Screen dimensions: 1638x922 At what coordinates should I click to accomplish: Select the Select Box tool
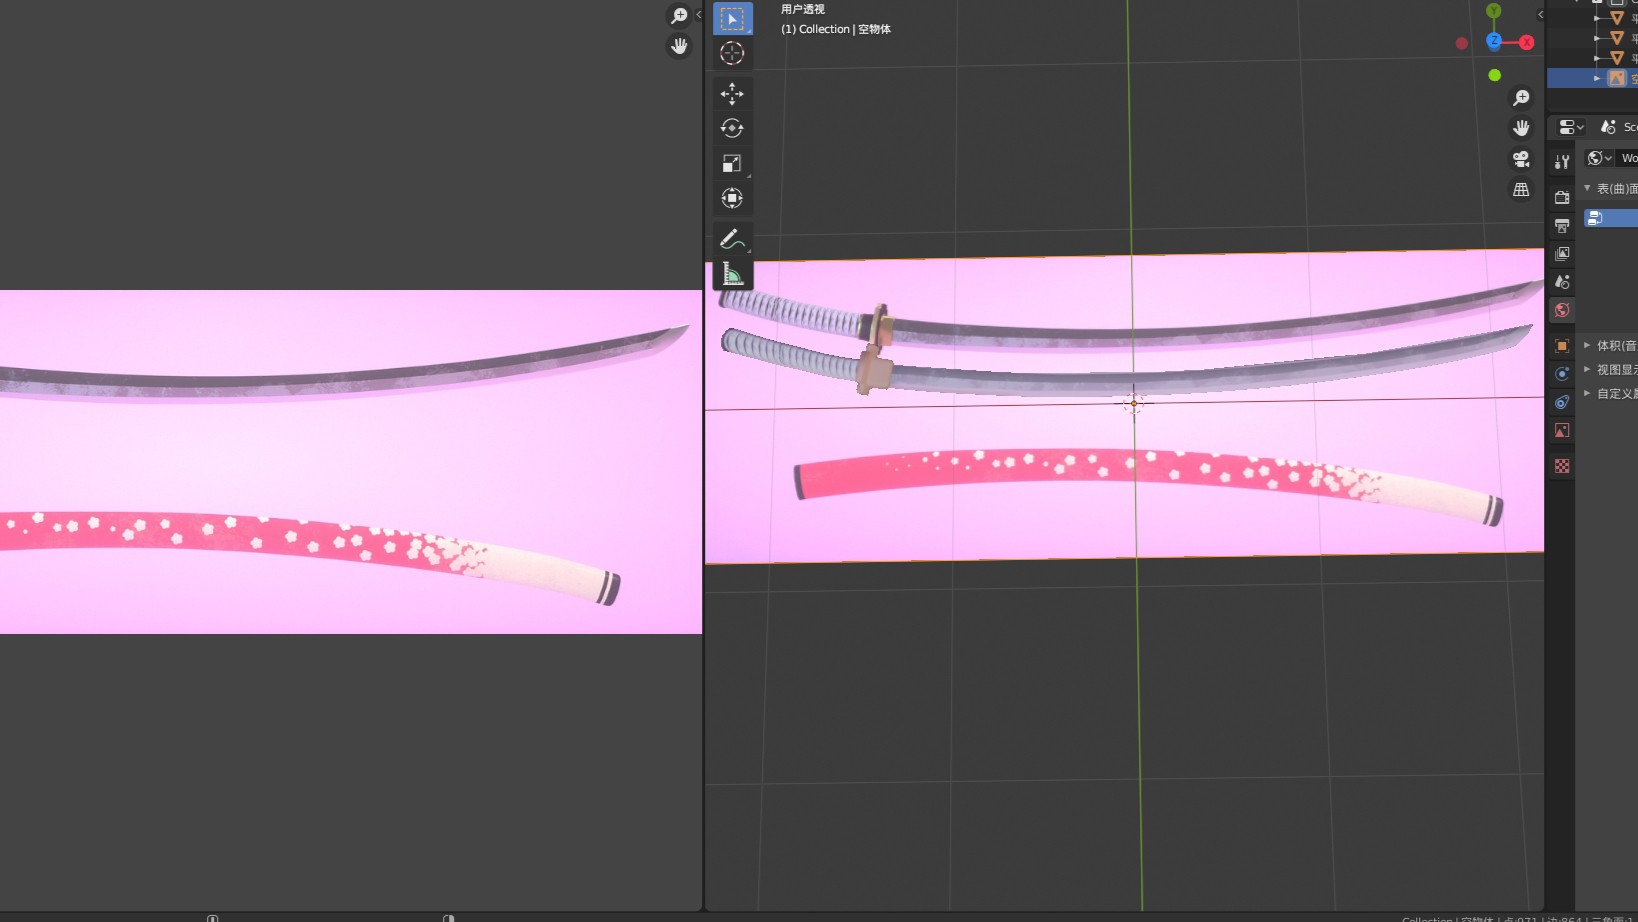tap(732, 19)
